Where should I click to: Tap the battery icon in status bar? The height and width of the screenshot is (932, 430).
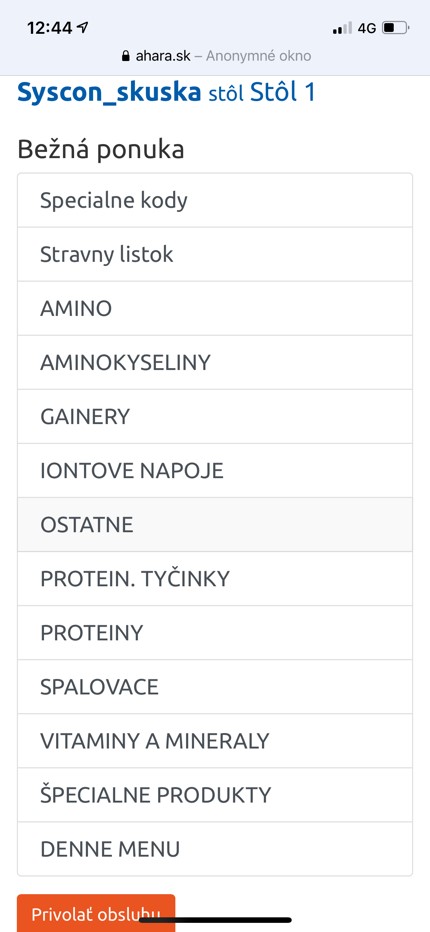[x=396, y=28]
